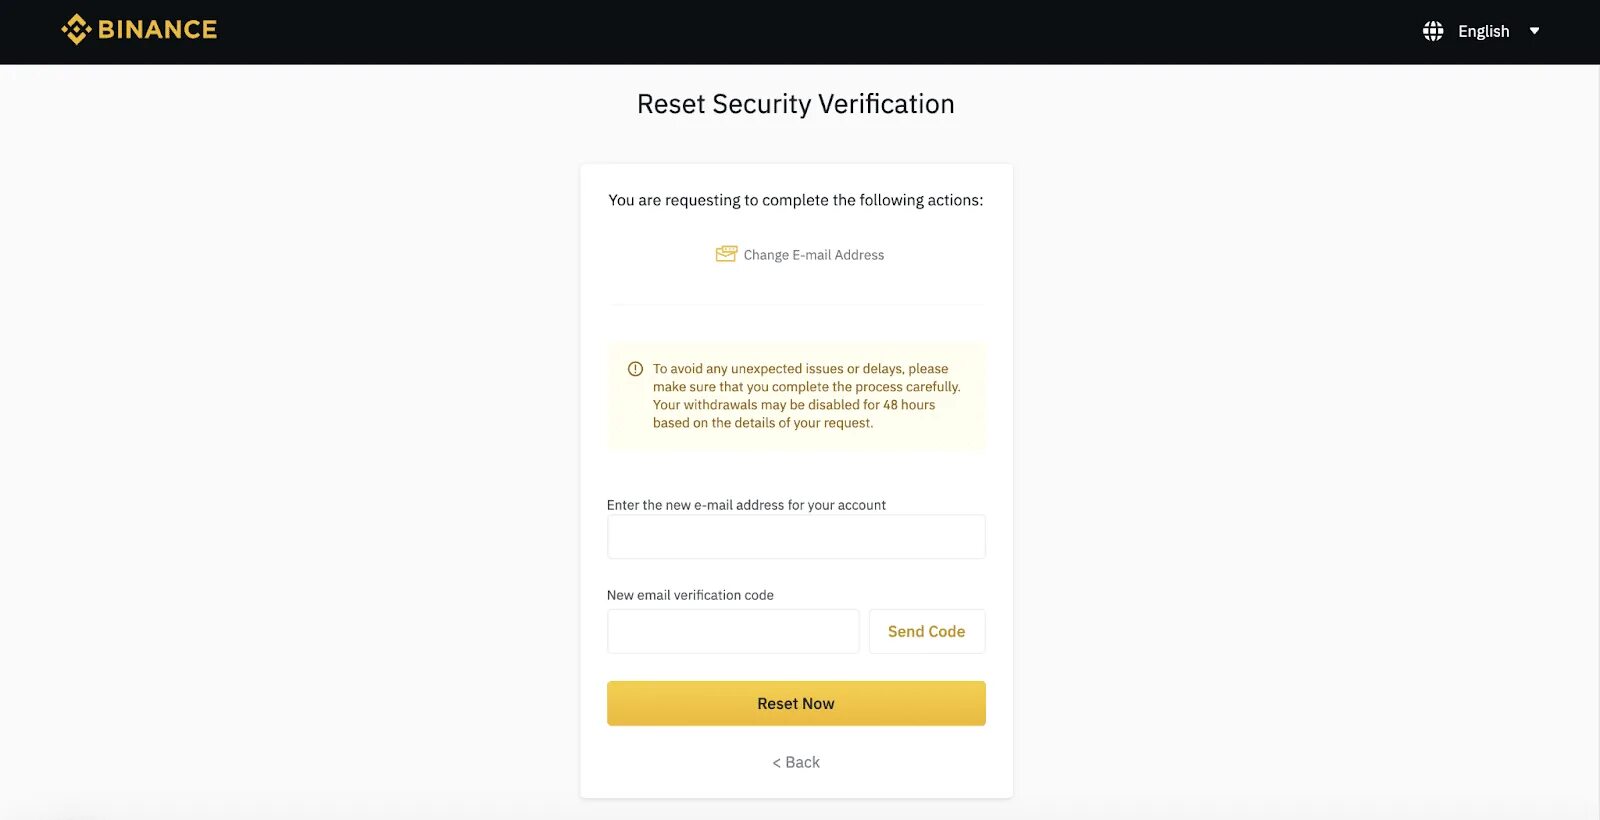Click the Change E-mail envelope icon
Viewport: 1600px width, 820px height.
pos(726,254)
